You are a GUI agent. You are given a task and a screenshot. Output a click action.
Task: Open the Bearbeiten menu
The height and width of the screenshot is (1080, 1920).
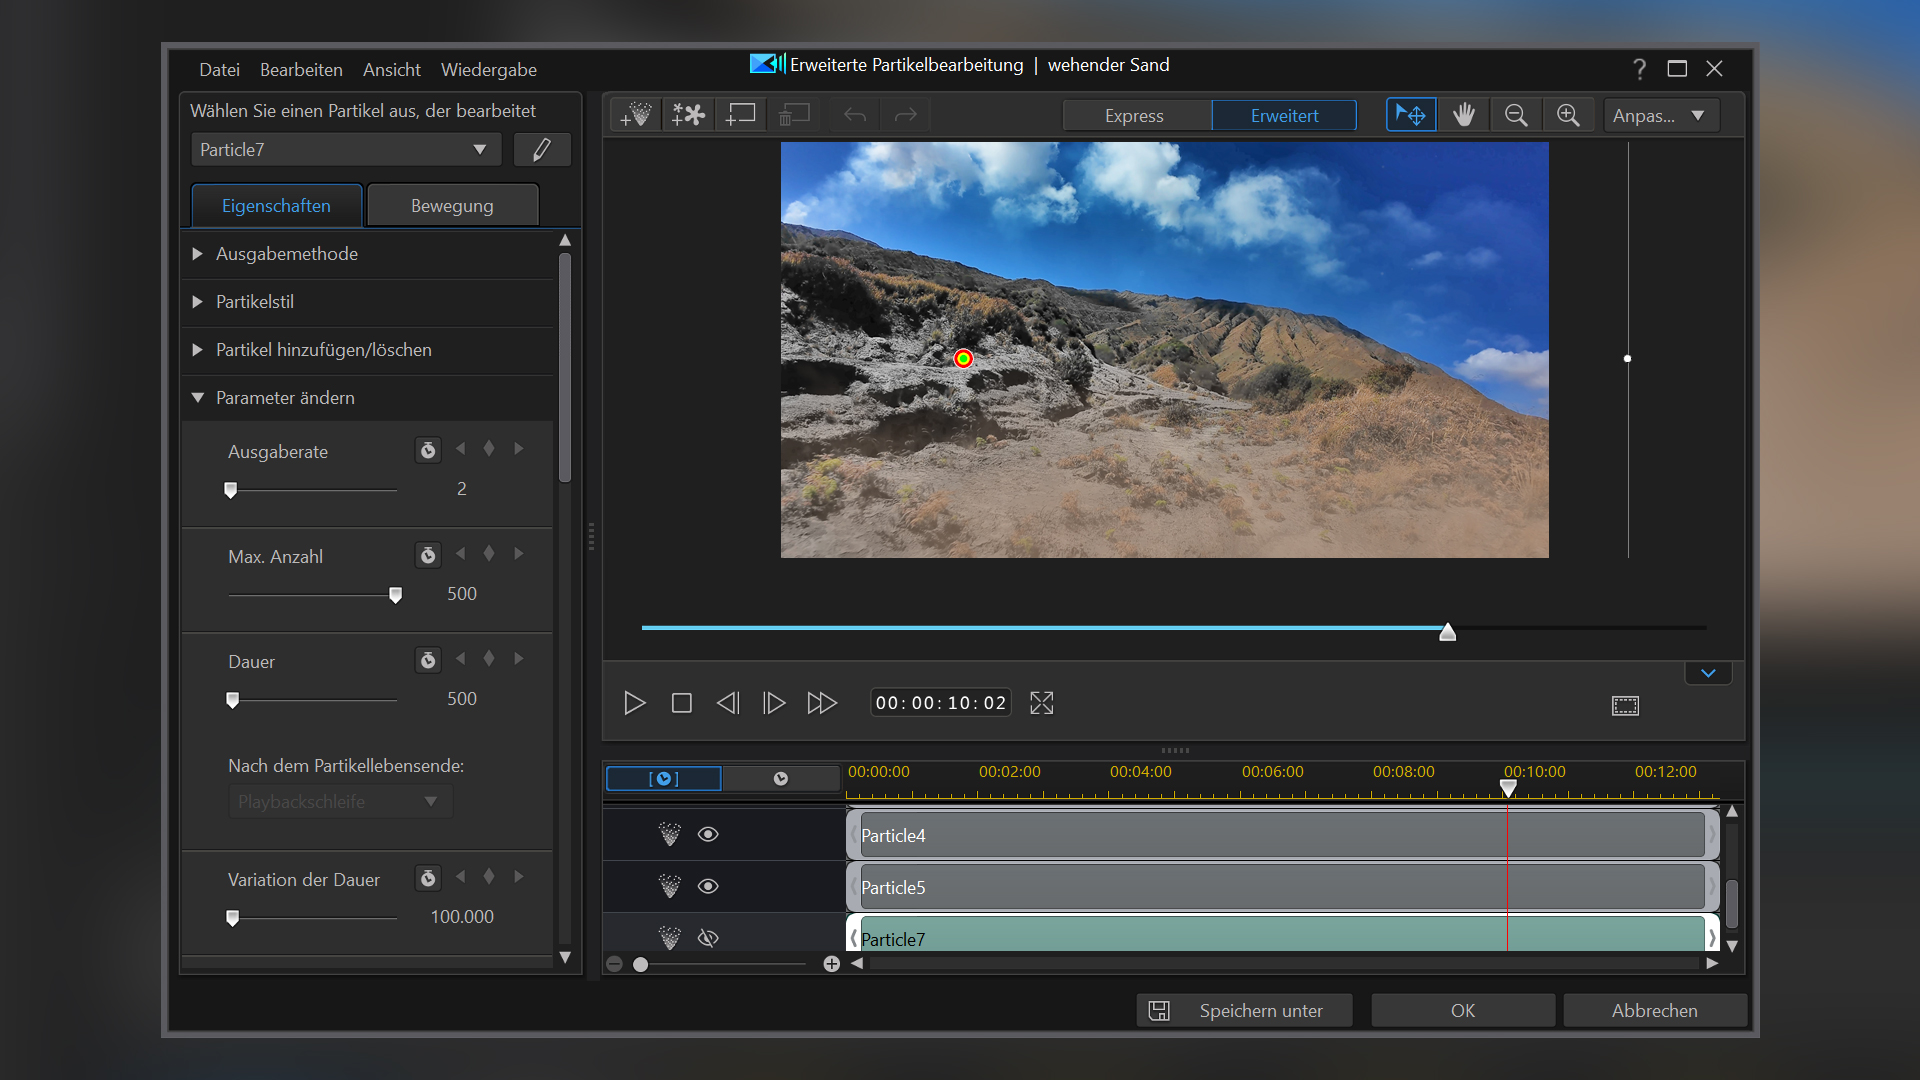point(301,70)
